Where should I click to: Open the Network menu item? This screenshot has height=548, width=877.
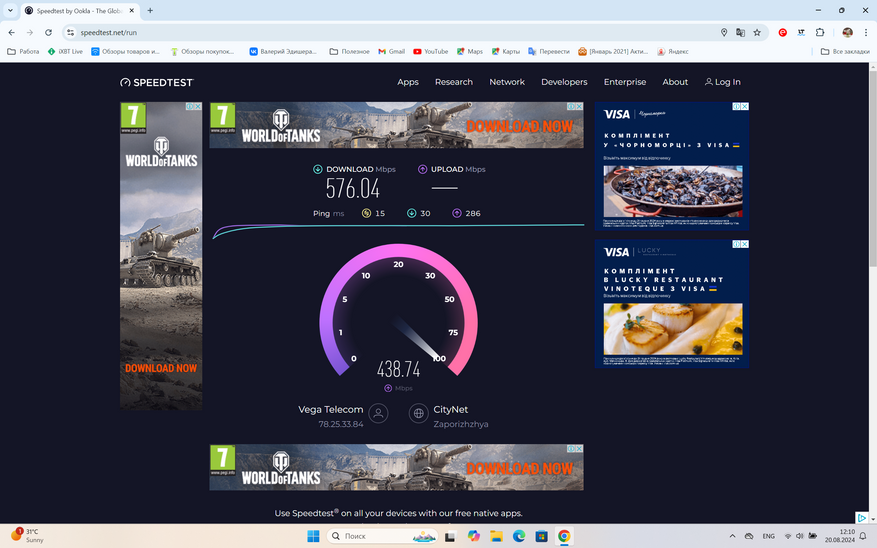click(507, 82)
